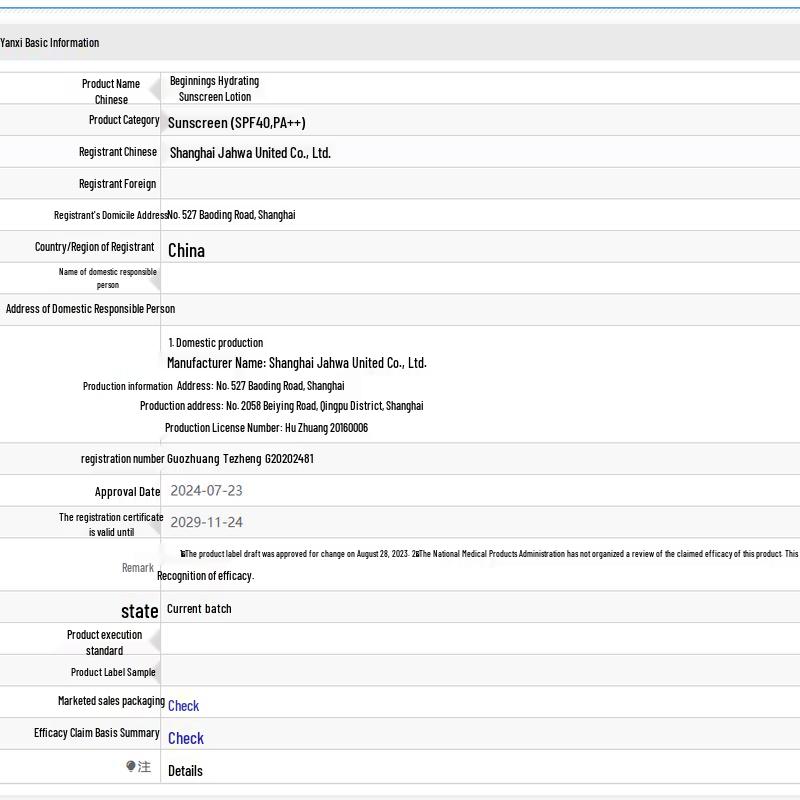This screenshot has width=800, height=800.
Task: Select the country value 'China'
Action: 186,251
